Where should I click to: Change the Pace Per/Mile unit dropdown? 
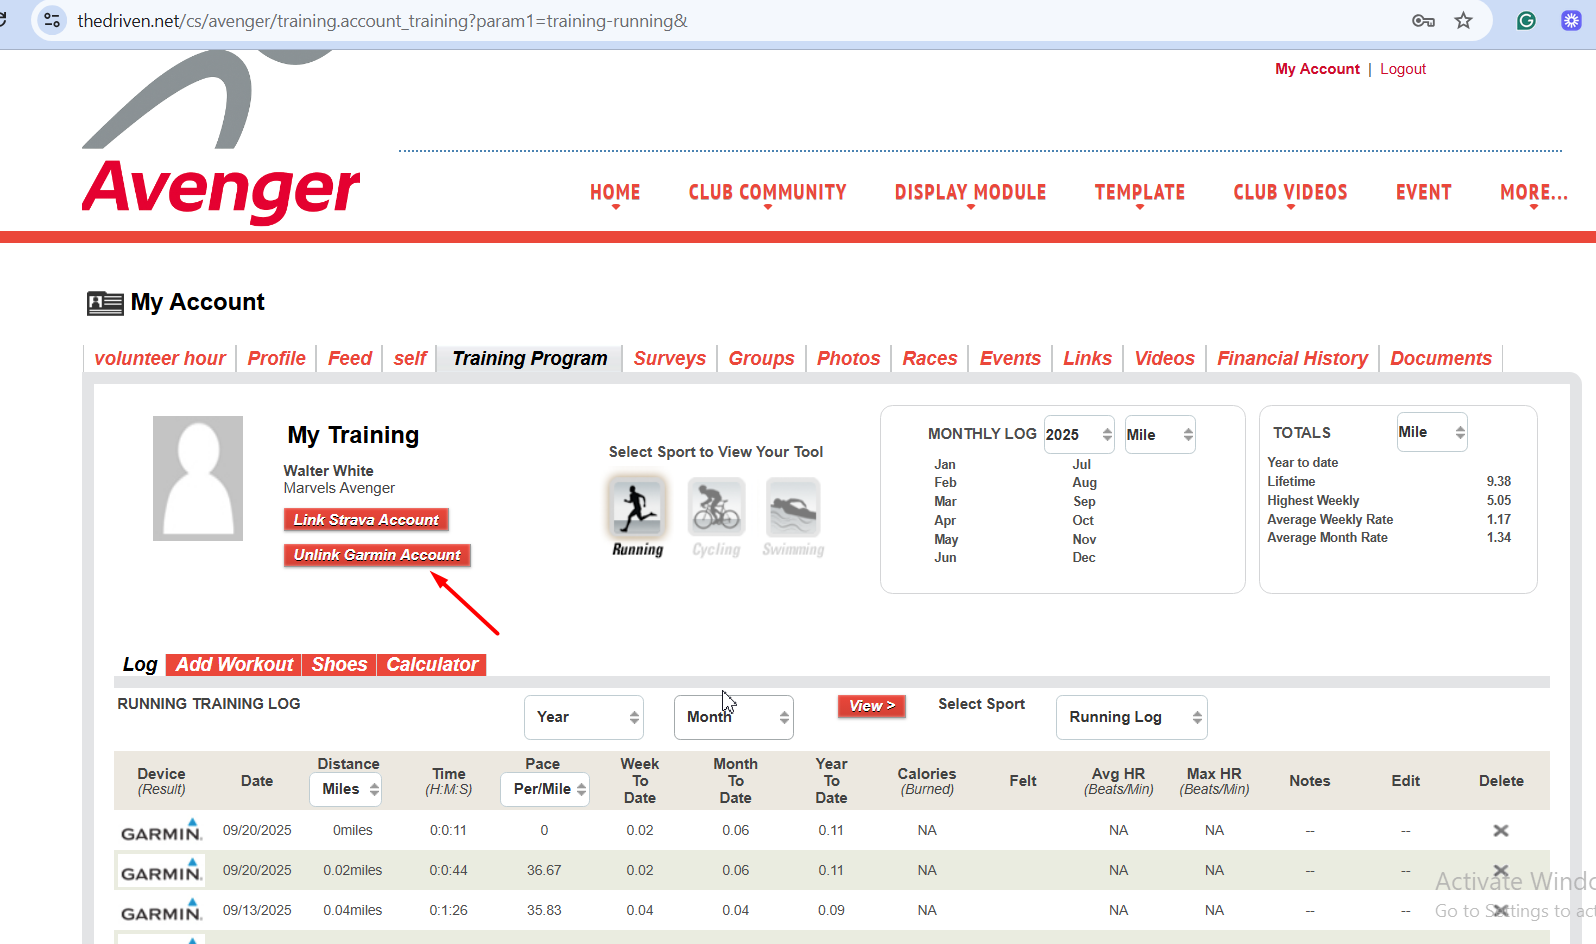pos(545,789)
